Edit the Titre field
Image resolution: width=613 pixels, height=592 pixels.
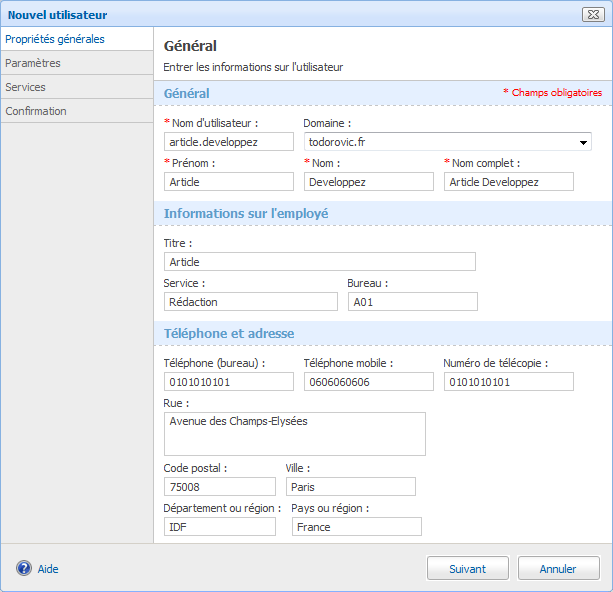(x=319, y=262)
